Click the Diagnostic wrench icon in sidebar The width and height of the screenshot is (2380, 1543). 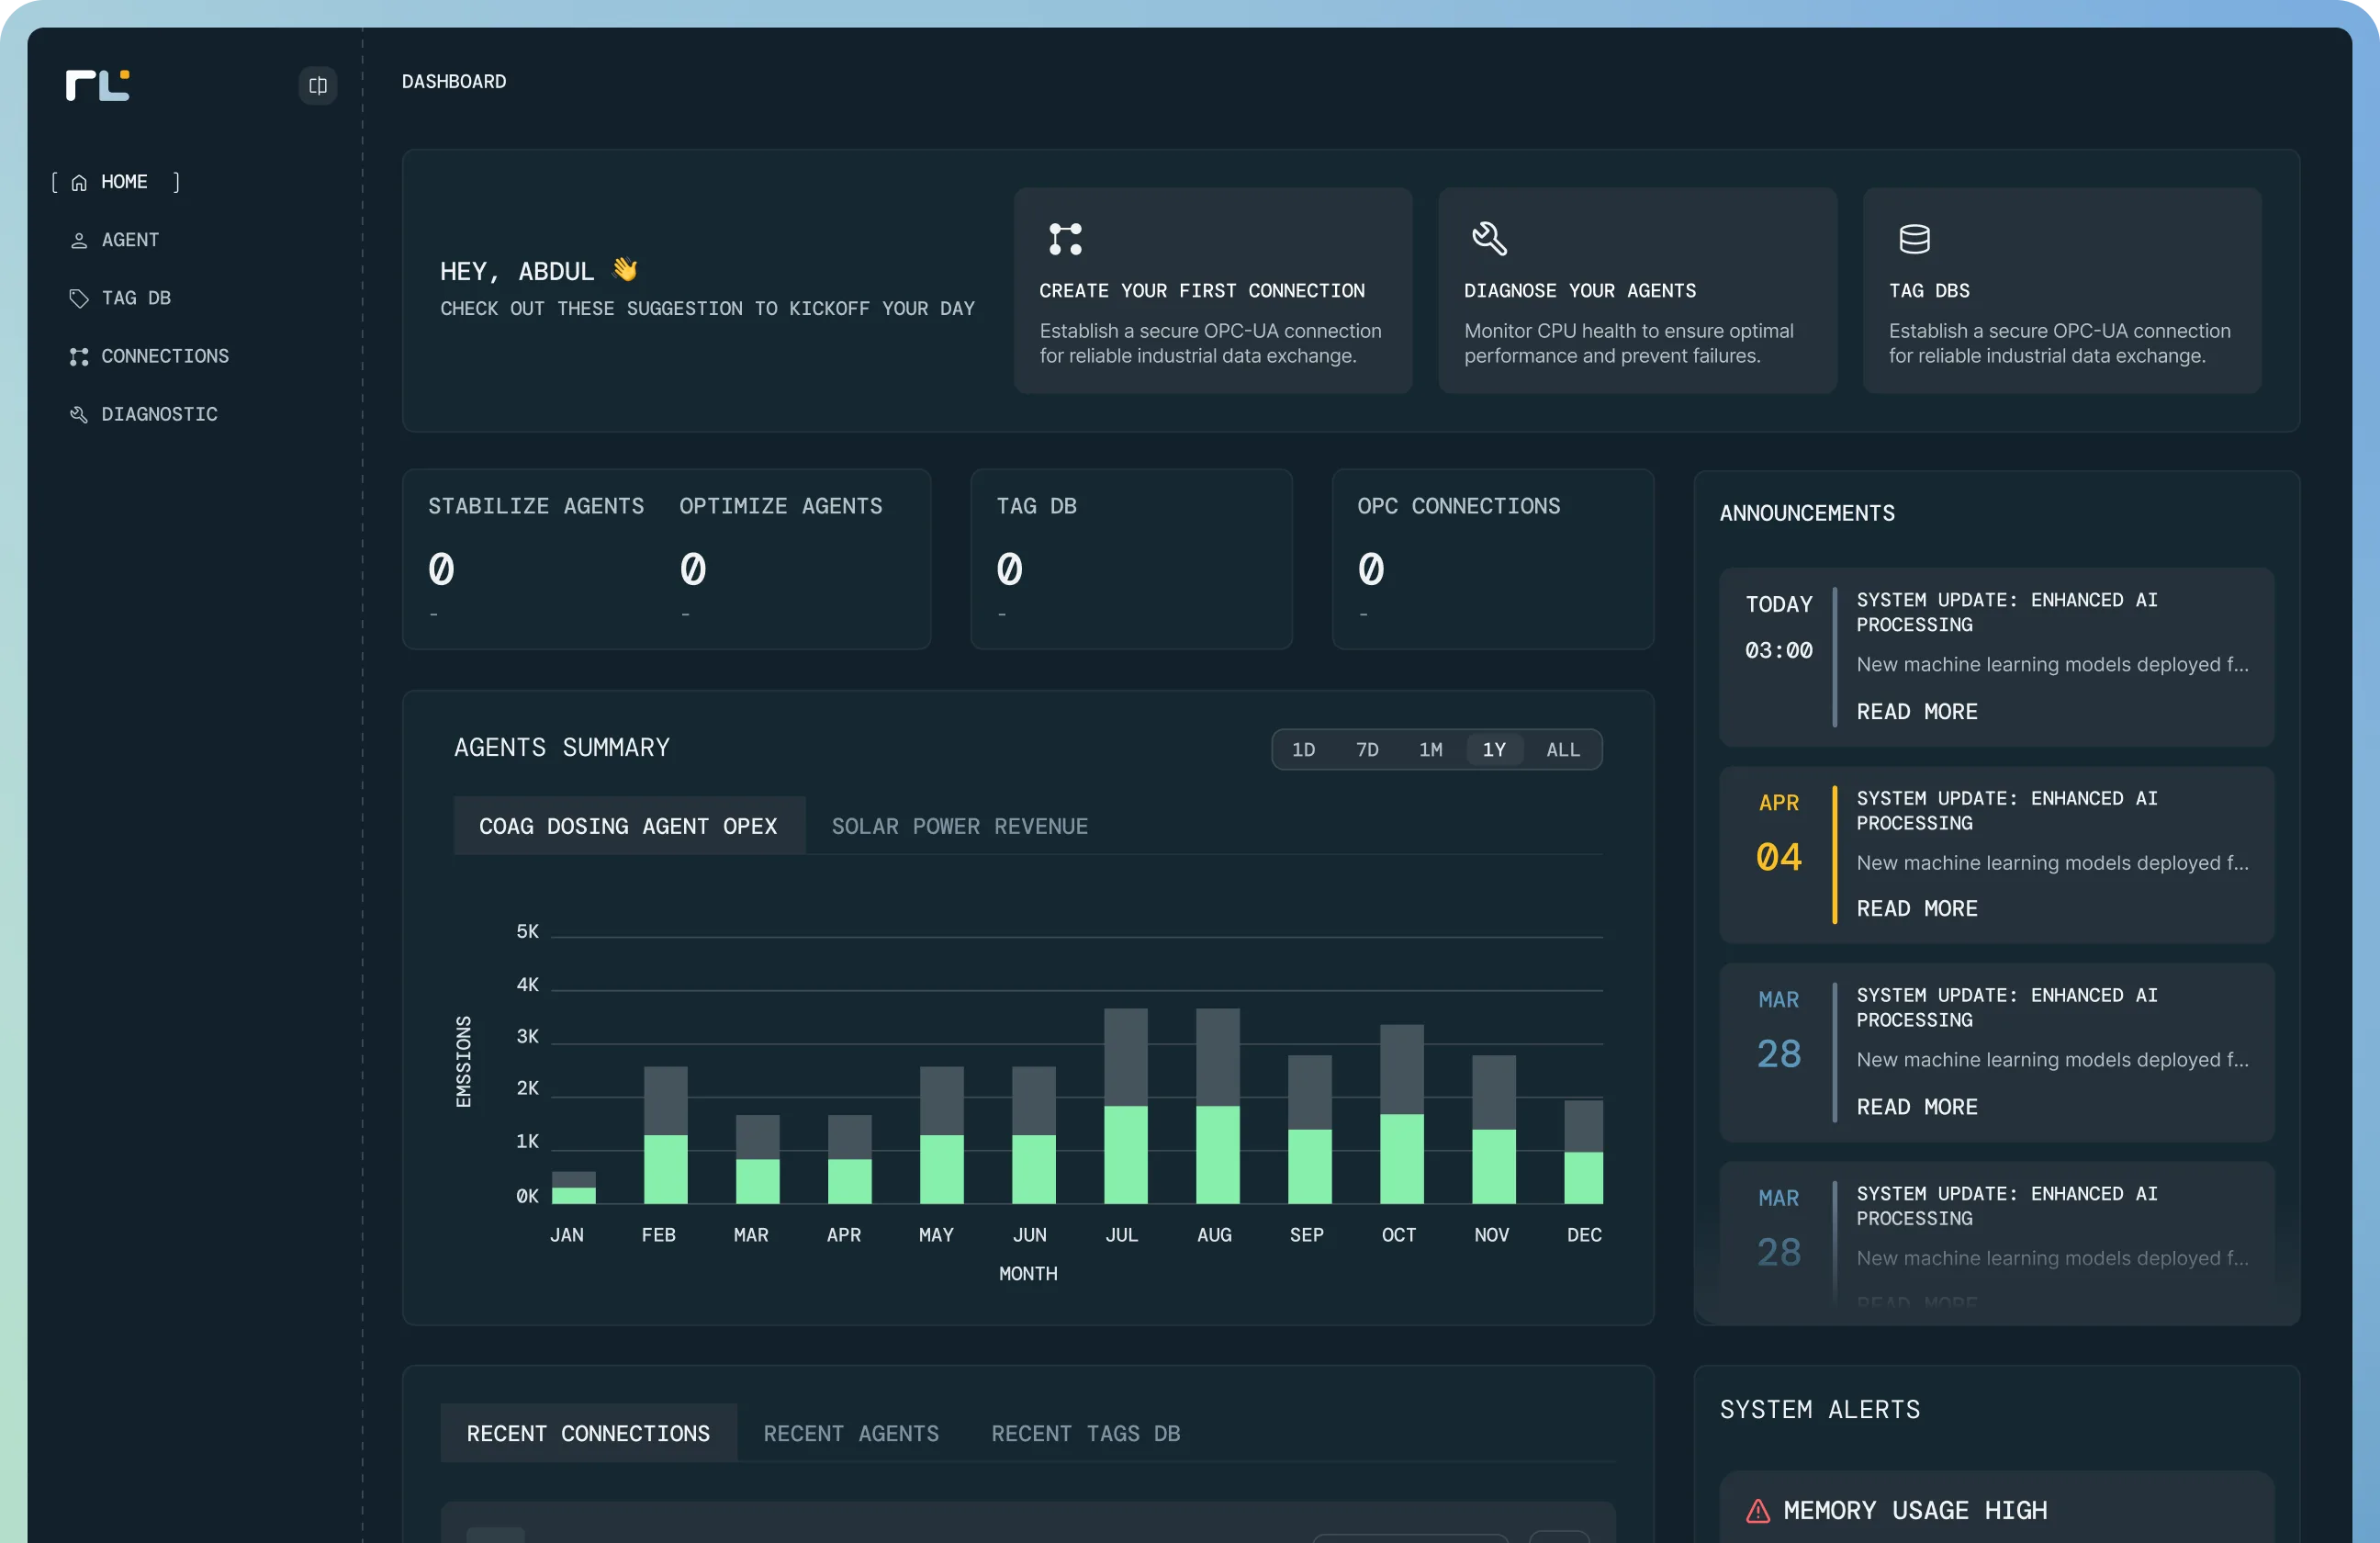click(x=79, y=414)
